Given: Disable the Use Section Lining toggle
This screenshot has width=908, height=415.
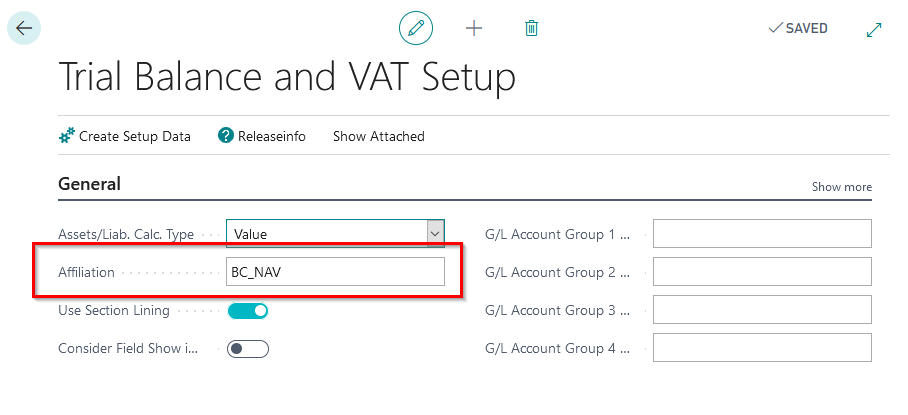Looking at the screenshot, I should (x=248, y=311).
